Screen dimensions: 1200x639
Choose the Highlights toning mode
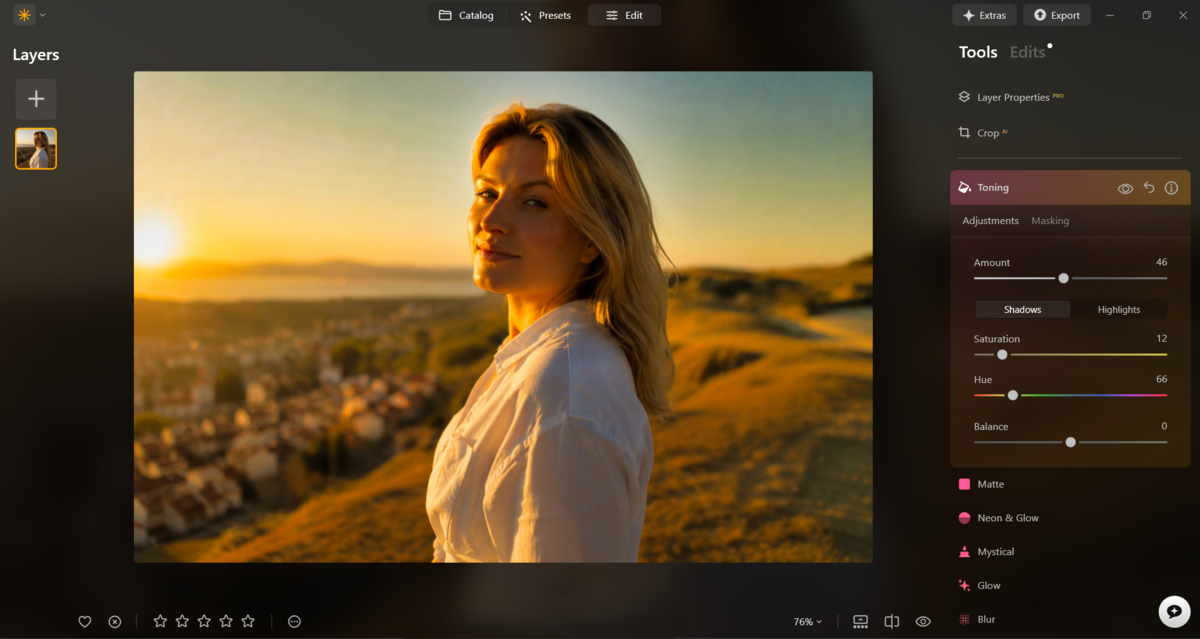click(x=1119, y=310)
